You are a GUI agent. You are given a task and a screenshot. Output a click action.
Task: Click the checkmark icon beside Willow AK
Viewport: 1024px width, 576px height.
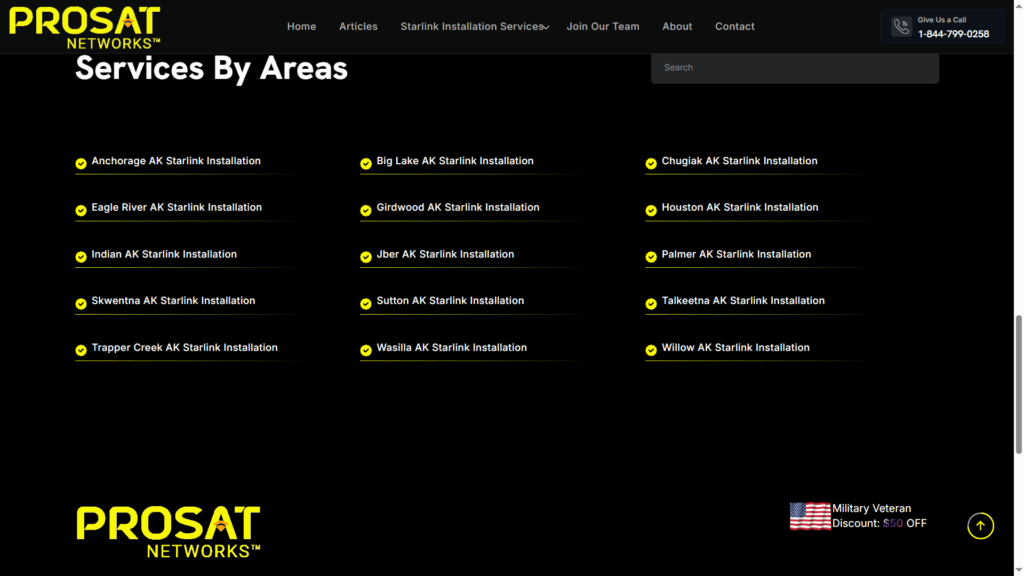(x=651, y=350)
